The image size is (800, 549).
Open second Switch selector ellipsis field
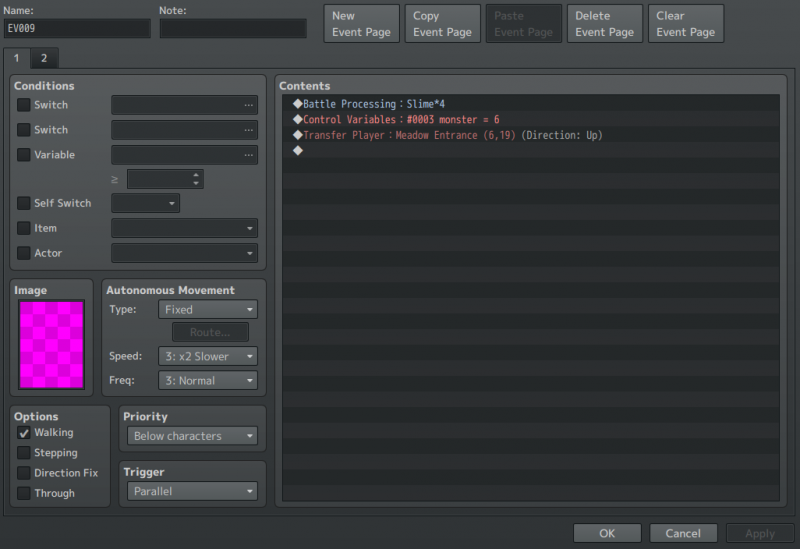184,130
